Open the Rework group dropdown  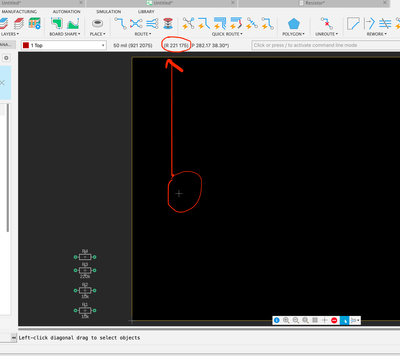click(377, 34)
